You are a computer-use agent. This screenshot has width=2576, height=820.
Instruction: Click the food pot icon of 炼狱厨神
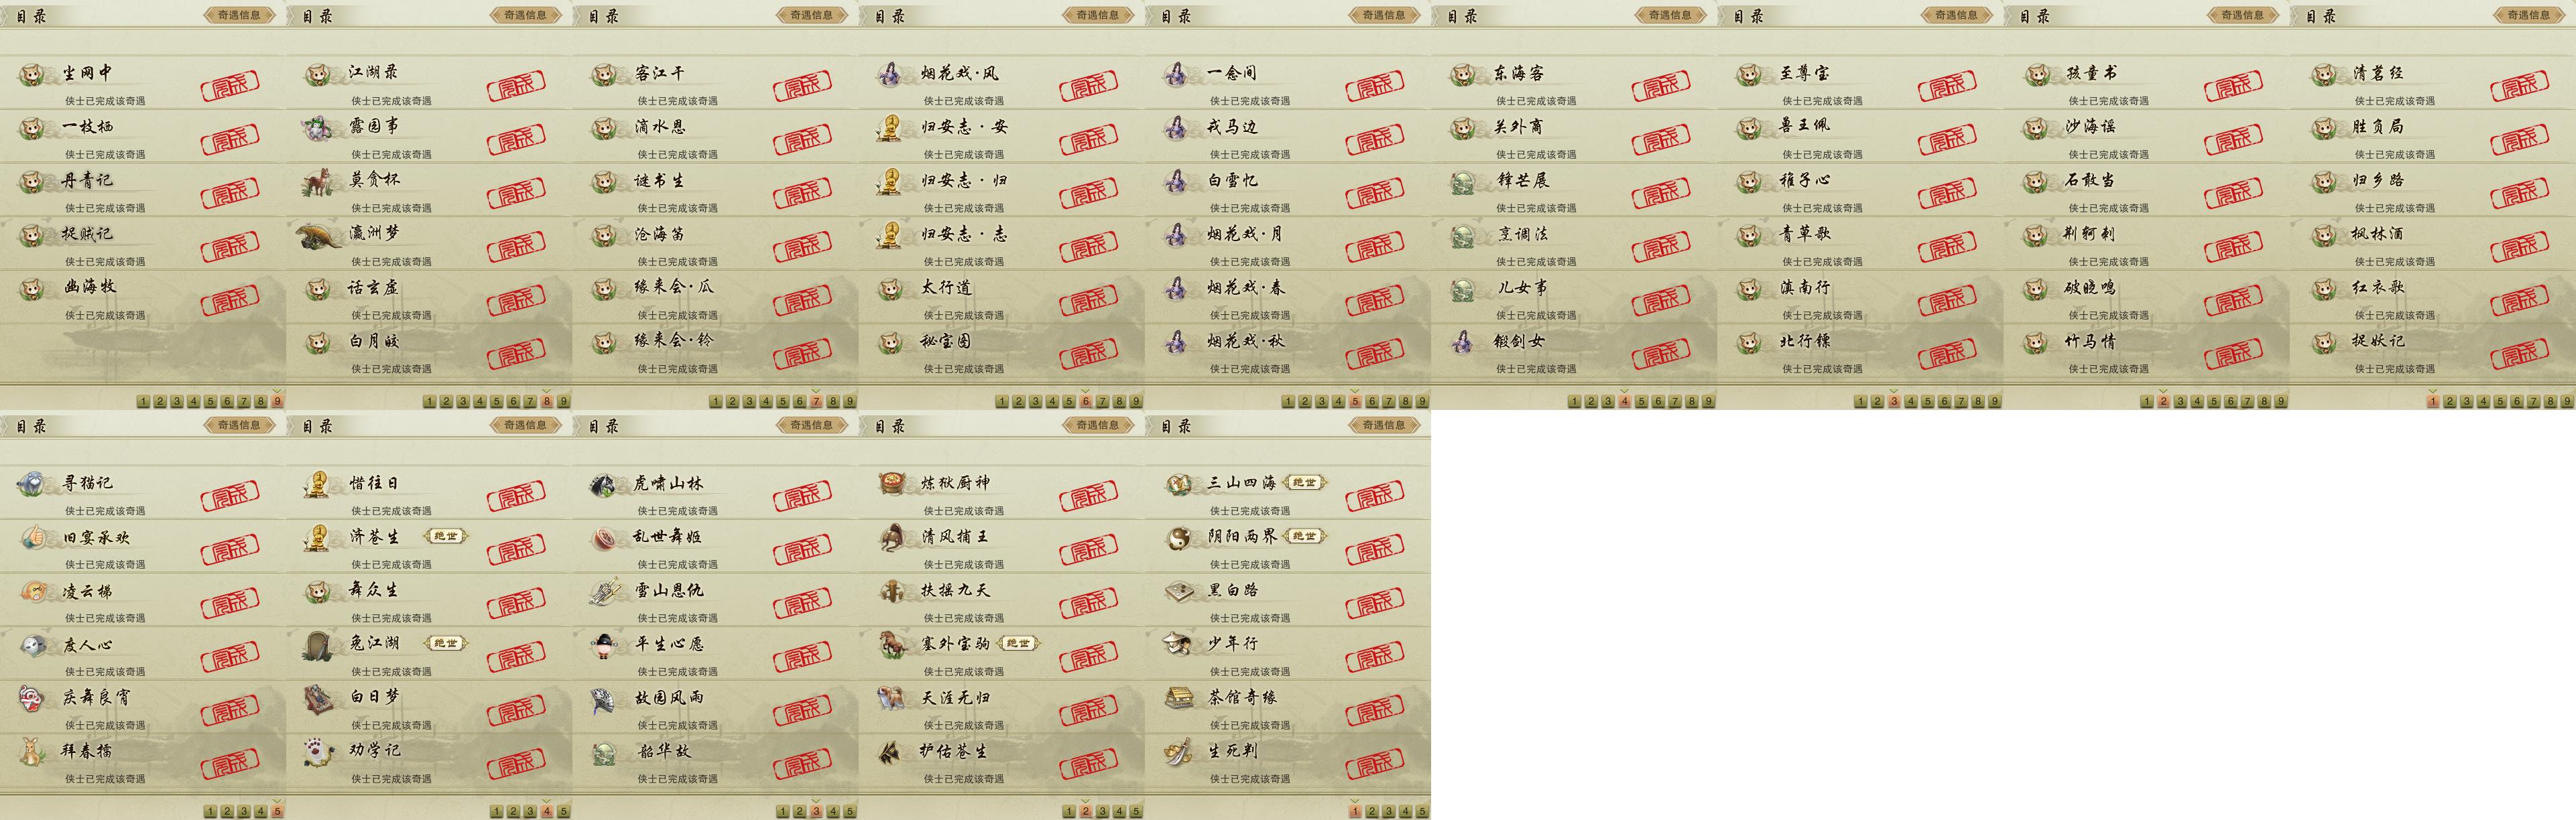[x=892, y=484]
